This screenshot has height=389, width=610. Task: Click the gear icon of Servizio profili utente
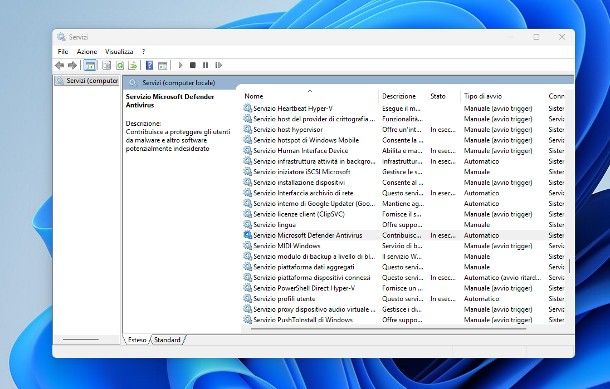click(x=247, y=298)
